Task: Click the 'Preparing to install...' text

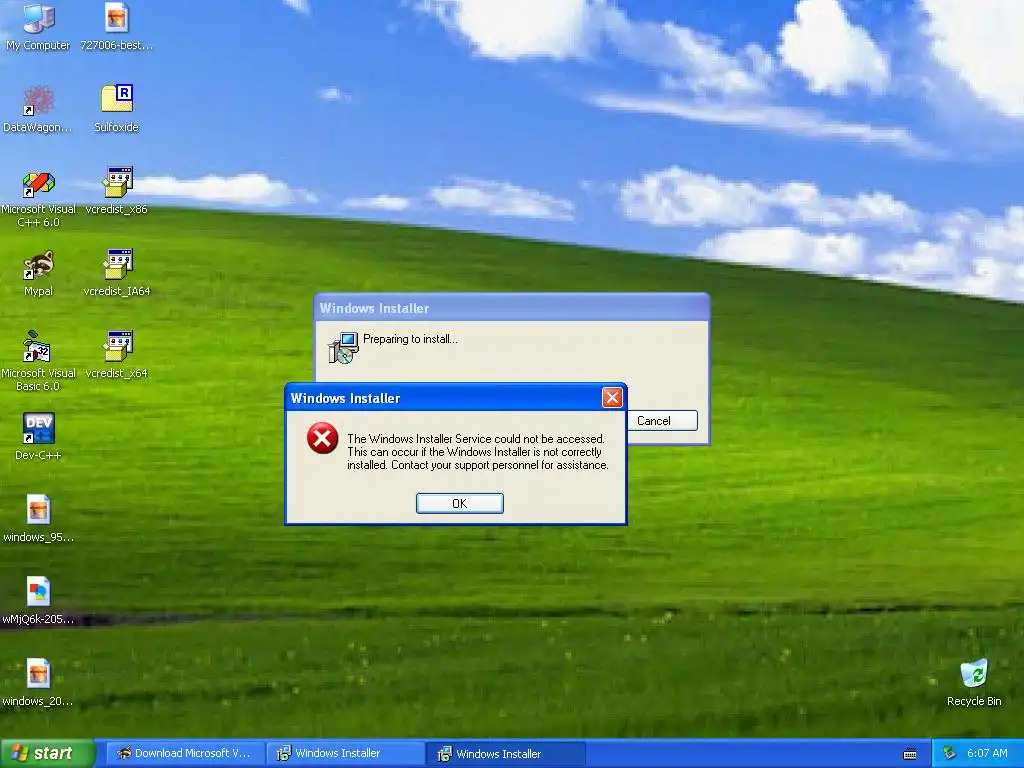Action: click(x=410, y=339)
